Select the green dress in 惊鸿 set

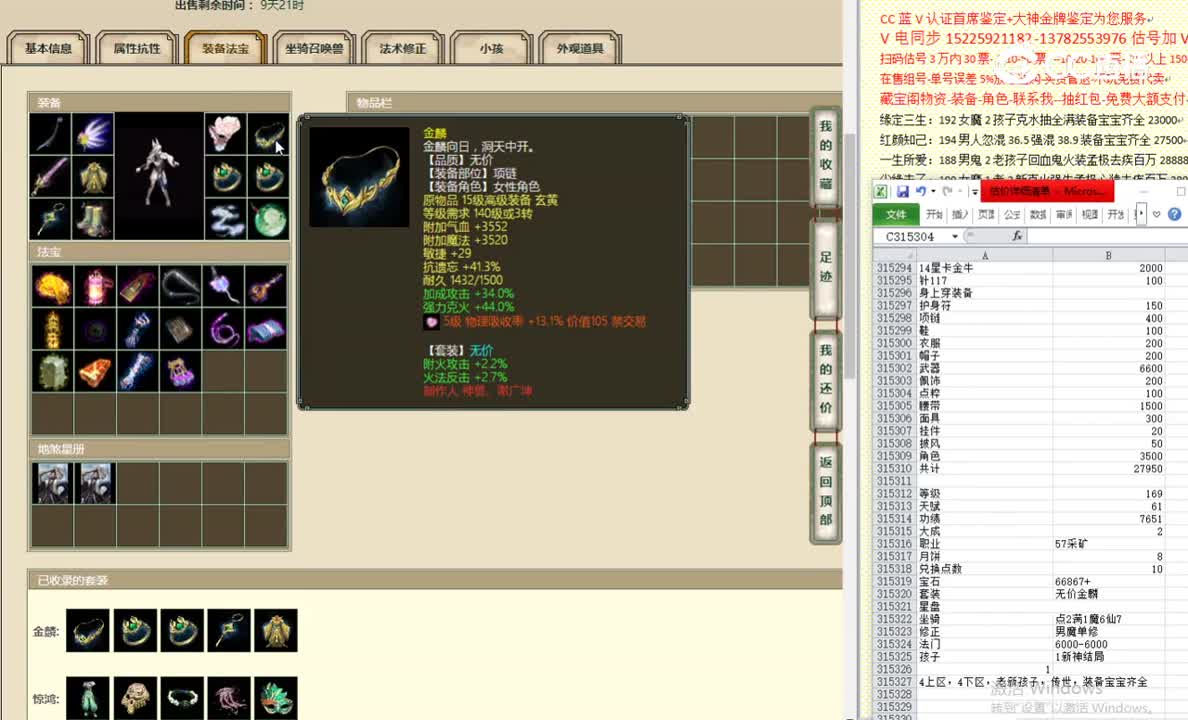click(x=88, y=698)
